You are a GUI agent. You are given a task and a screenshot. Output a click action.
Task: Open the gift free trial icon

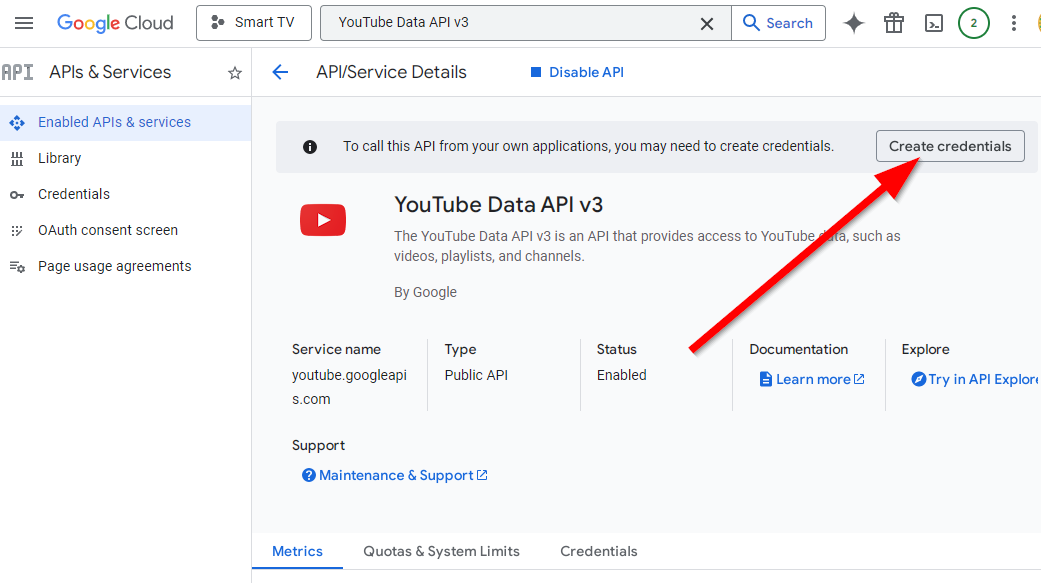(x=894, y=23)
